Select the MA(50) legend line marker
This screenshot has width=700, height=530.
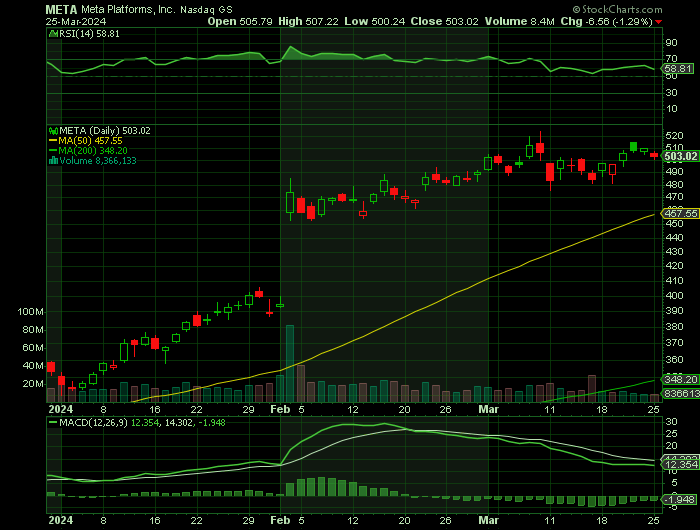pyautogui.click(x=52, y=140)
